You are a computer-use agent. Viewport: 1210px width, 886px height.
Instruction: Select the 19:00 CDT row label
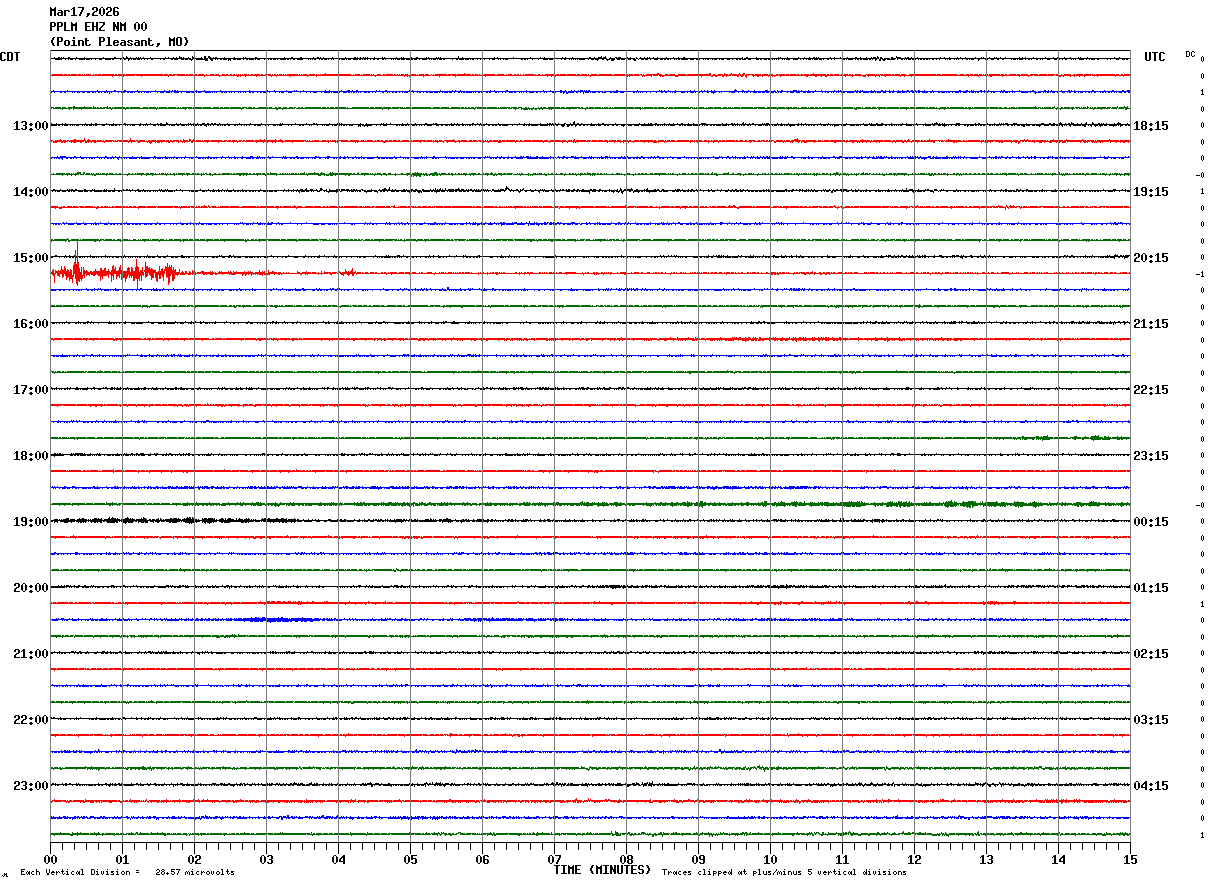coord(30,522)
